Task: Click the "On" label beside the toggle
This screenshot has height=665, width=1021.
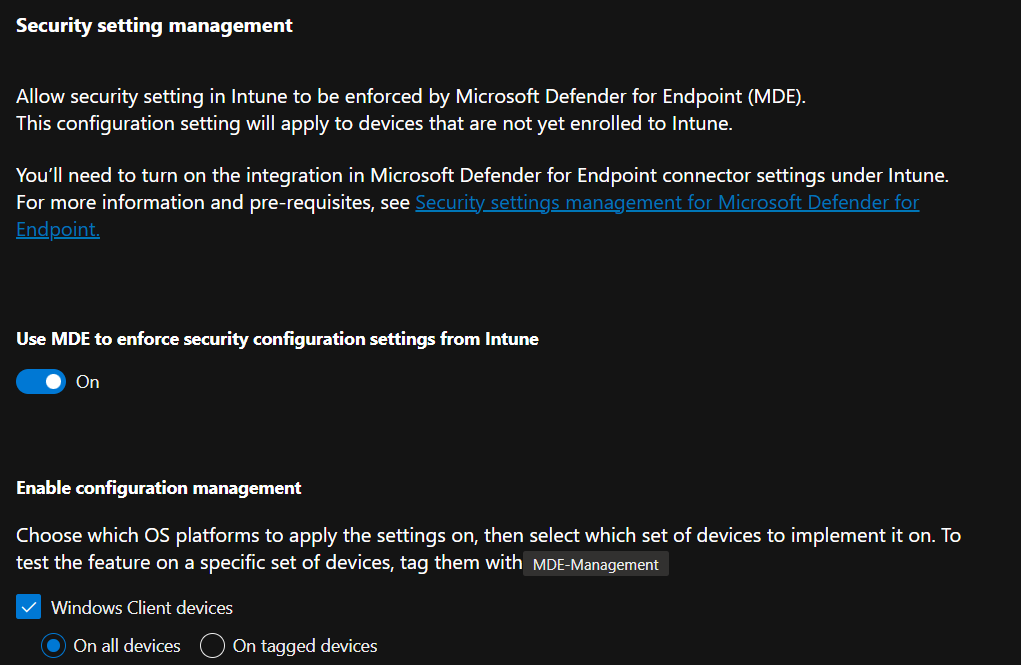Action: click(88, 382)
